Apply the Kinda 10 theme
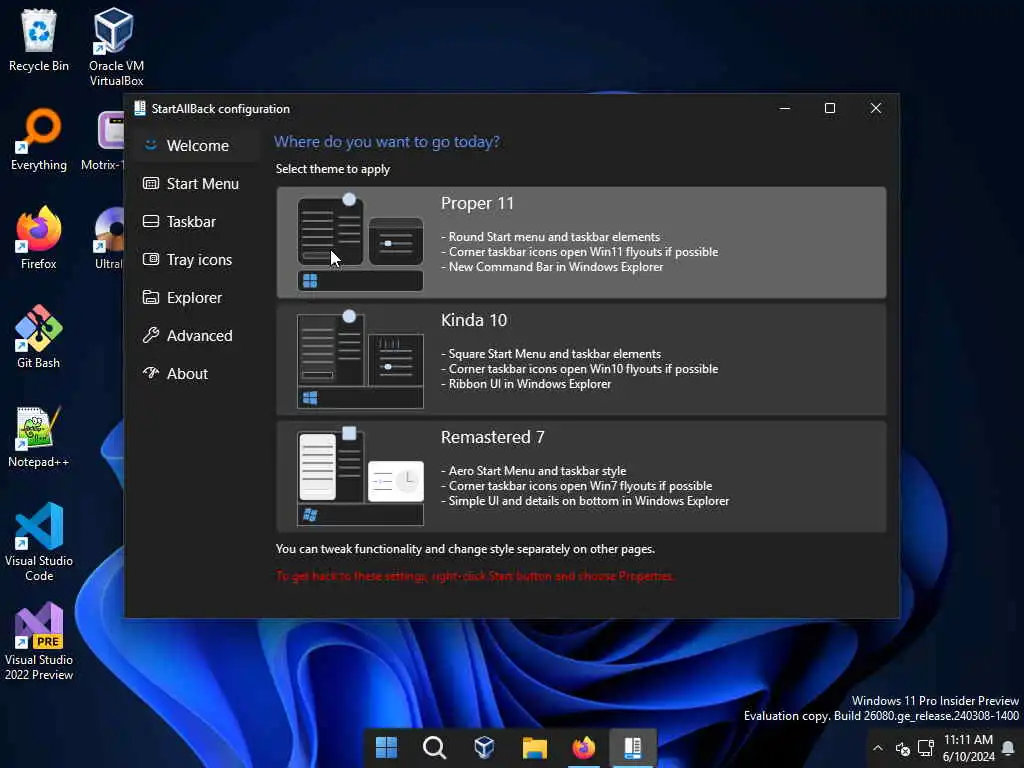 pyautogui.click(x=581, y=359)
